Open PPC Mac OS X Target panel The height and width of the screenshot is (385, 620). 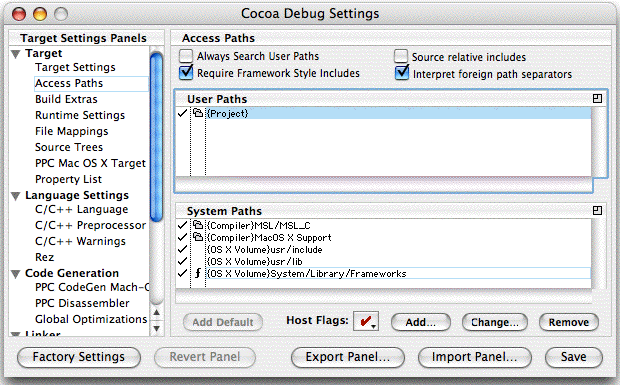point(90,163)
